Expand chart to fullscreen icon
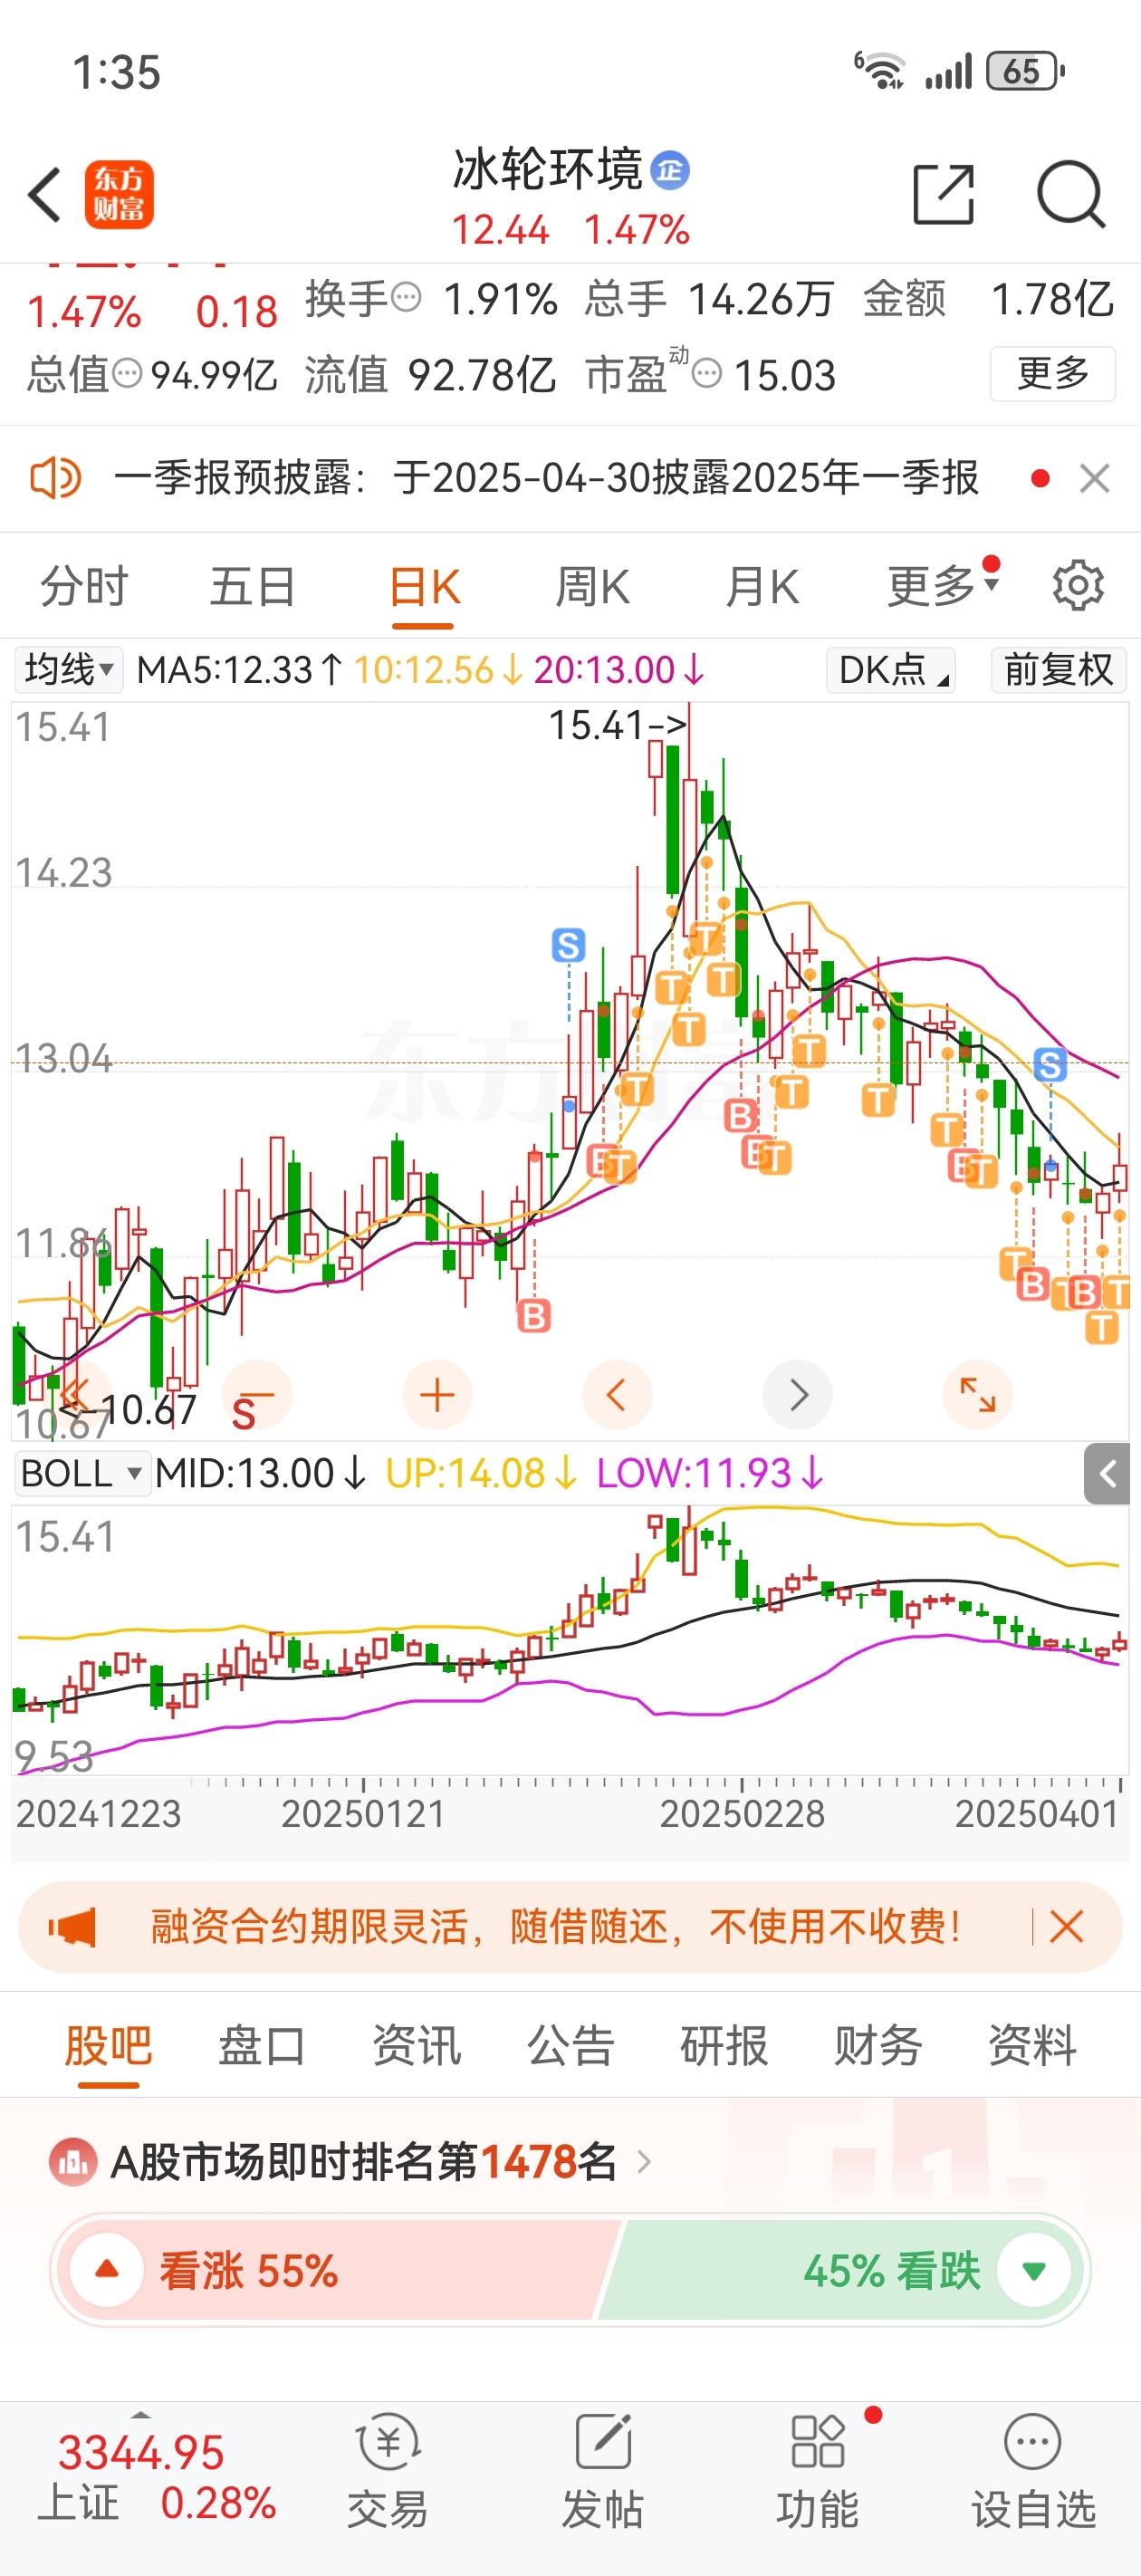 (x=977, y=1394)
